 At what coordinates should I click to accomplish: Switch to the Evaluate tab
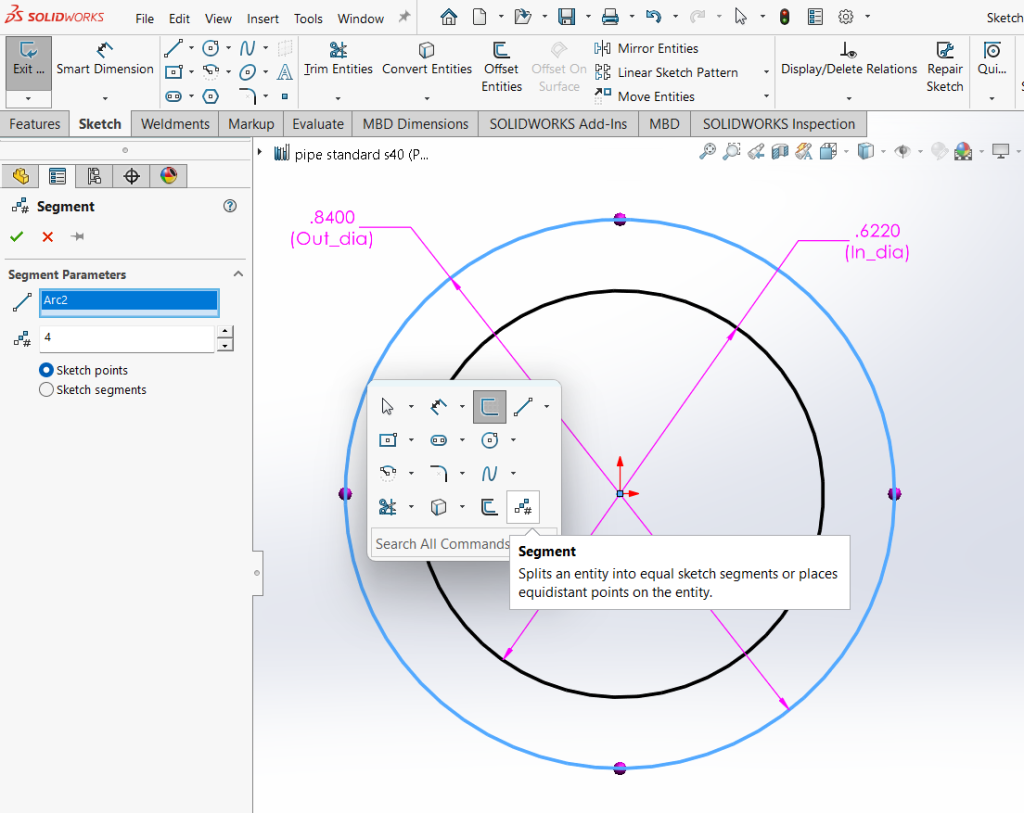pos(317,124)
